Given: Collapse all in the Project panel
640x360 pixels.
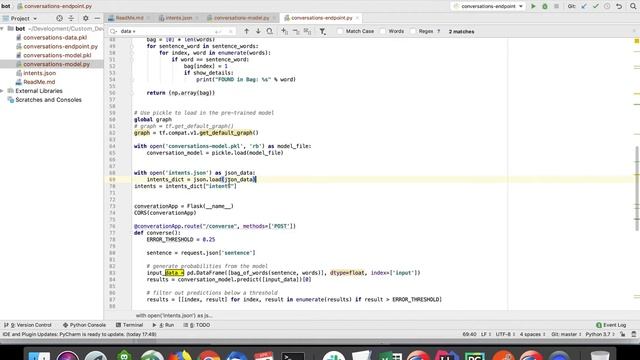Looking at the screenshot, I should pos(71,18).
